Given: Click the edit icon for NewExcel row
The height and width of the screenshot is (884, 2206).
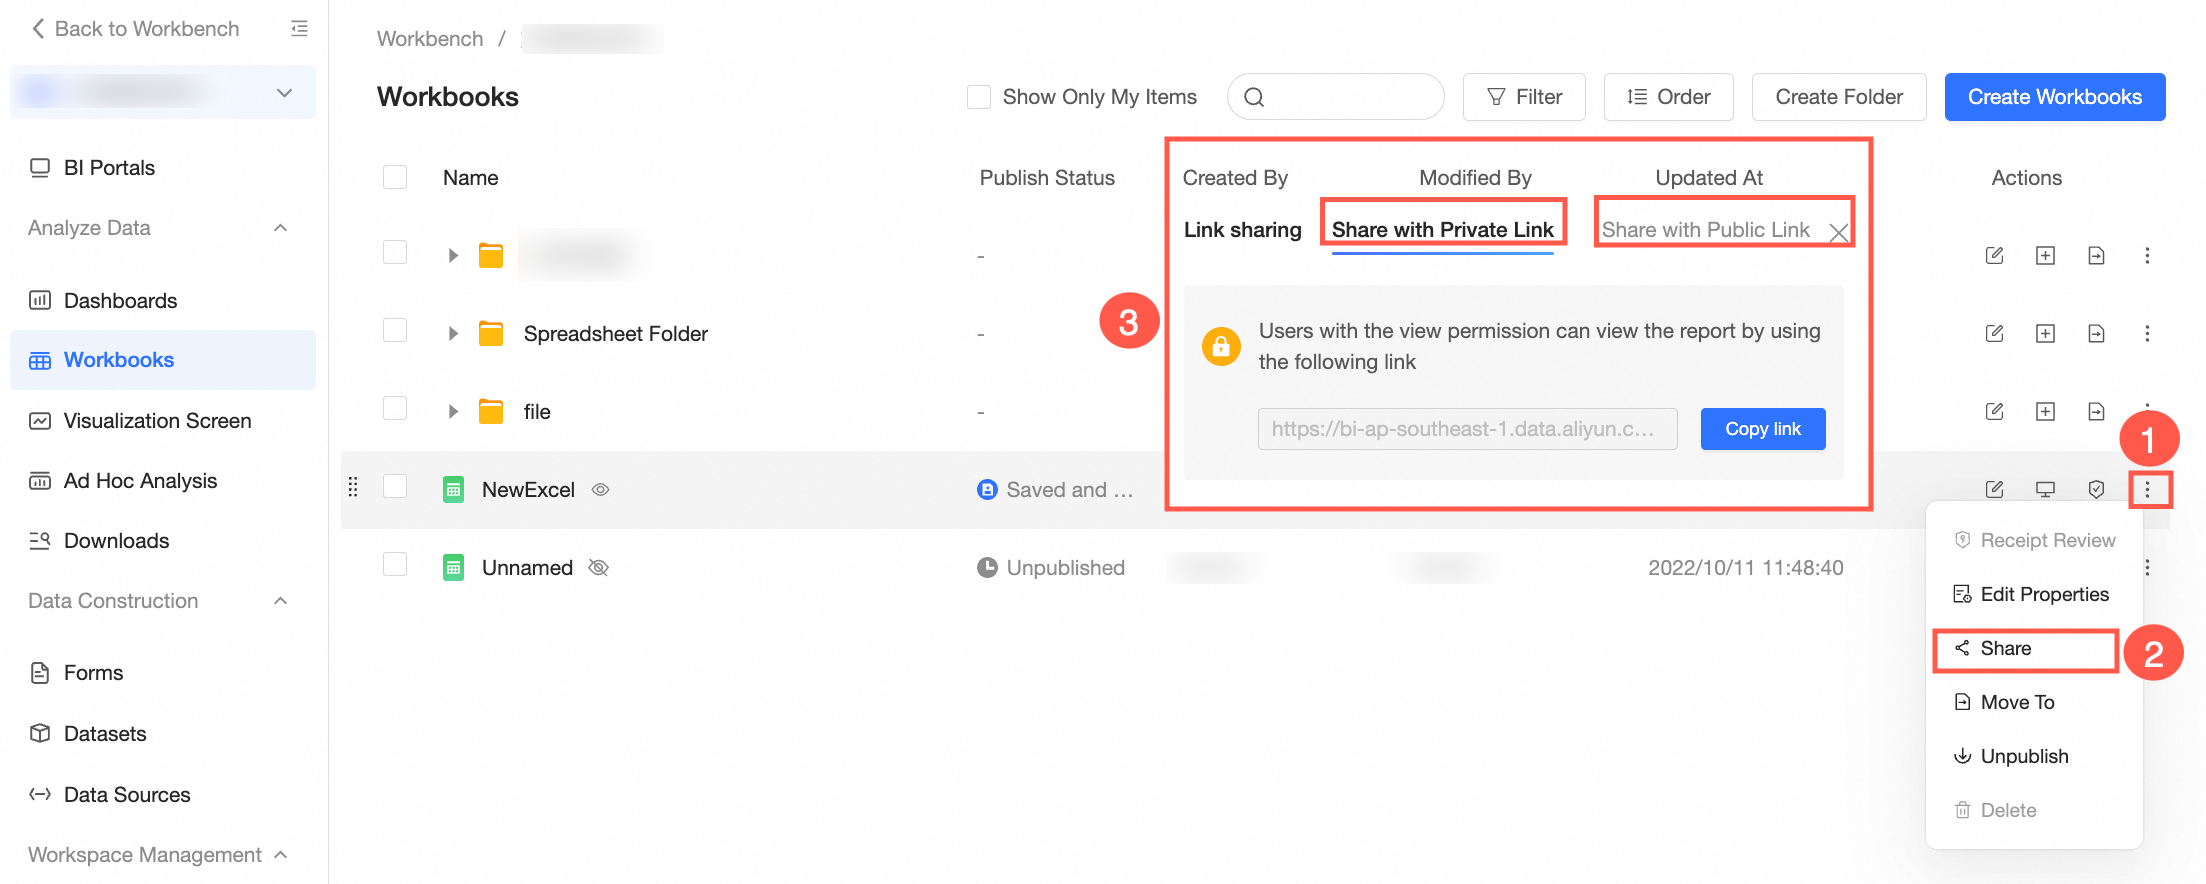Looking at the screenshot, I should click(x=1994, y=489).
